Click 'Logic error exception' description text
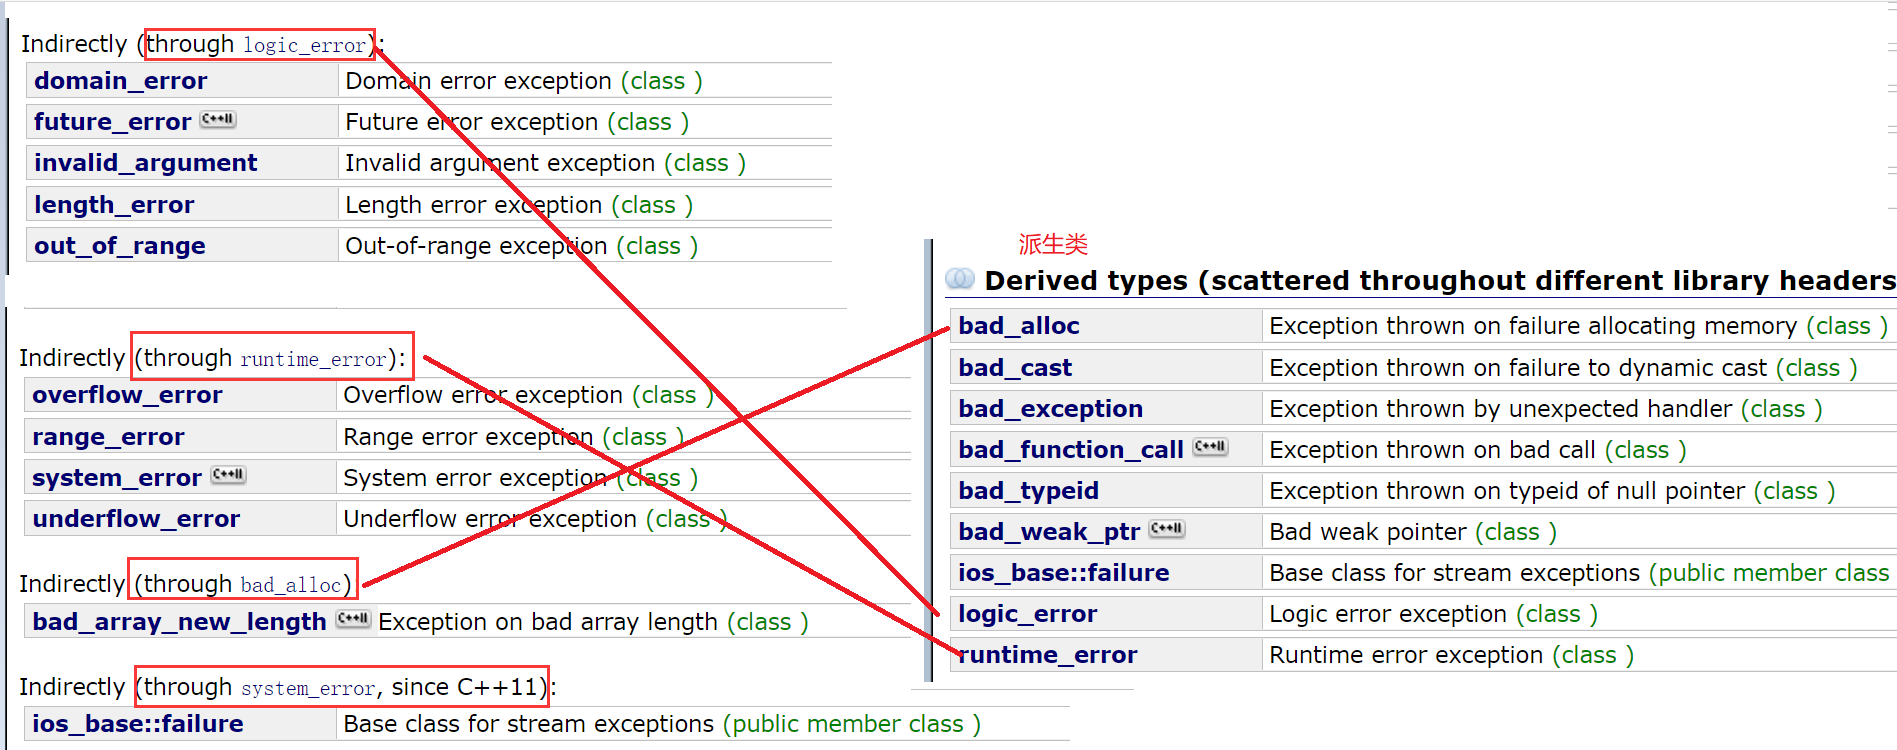 pos(1388,614)
